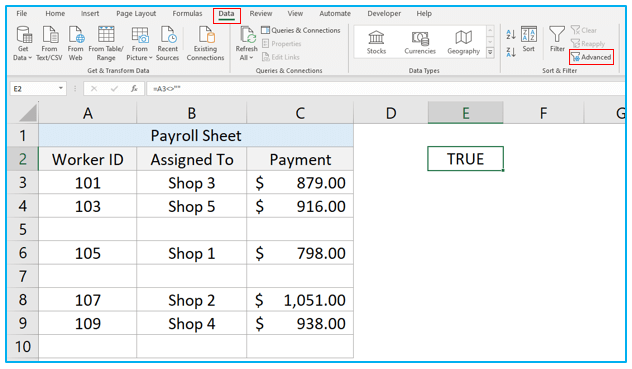Select the Payment header cell
The height and width of the screenshot is (369, 632).
(x=300, y=159)
